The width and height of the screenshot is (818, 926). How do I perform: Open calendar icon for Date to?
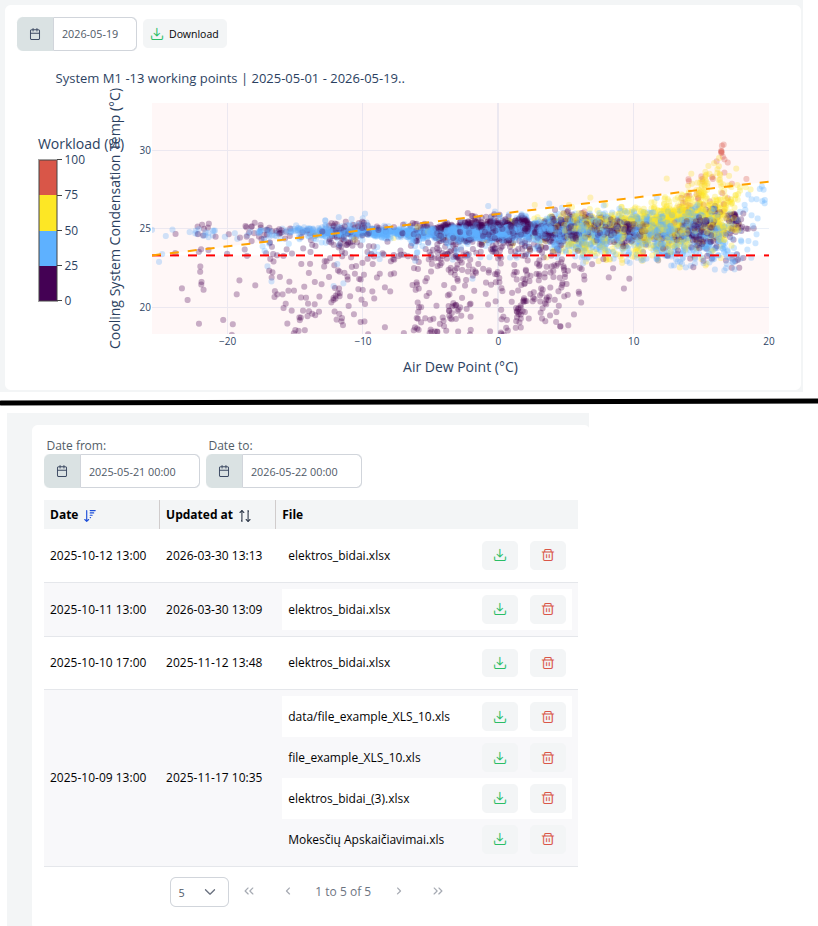click(224, 471)
